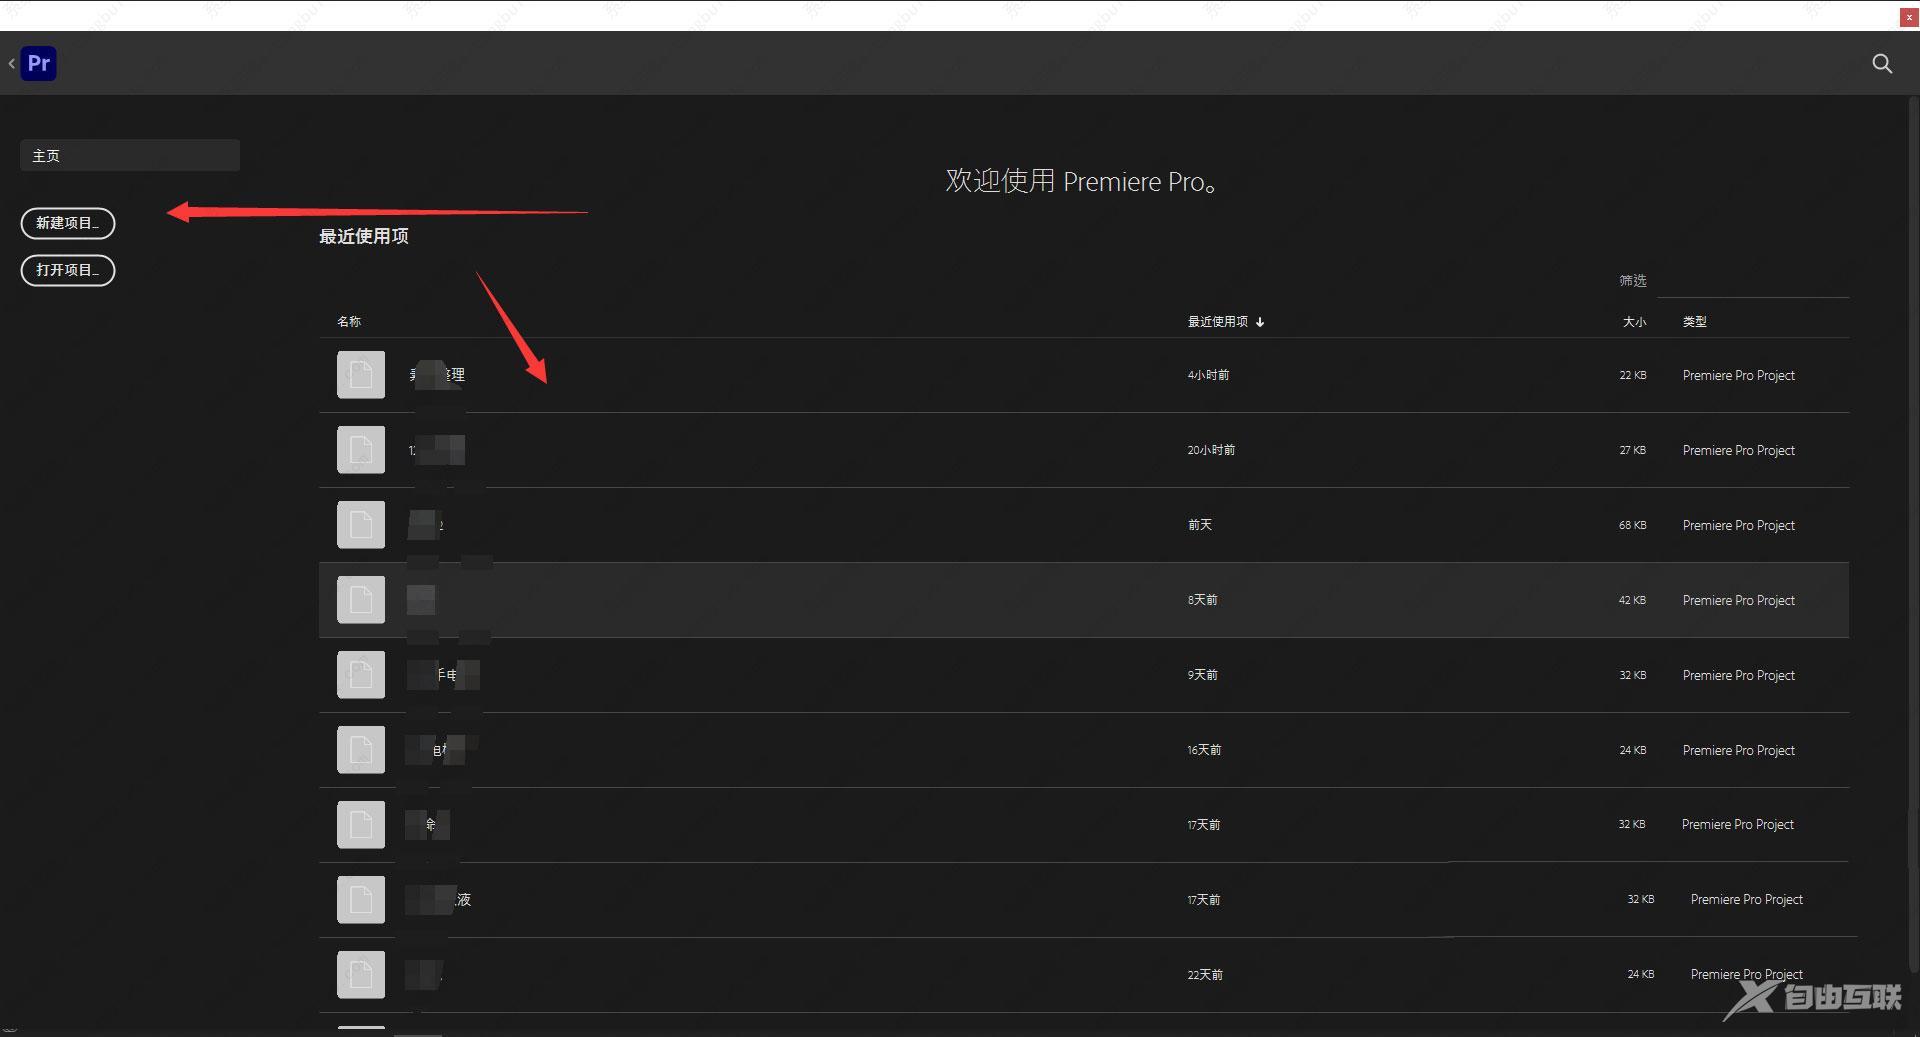Click the 最近使用项 section heading
The height and width of the screenshot is (1037, 1920).
[x=364, y=236]
